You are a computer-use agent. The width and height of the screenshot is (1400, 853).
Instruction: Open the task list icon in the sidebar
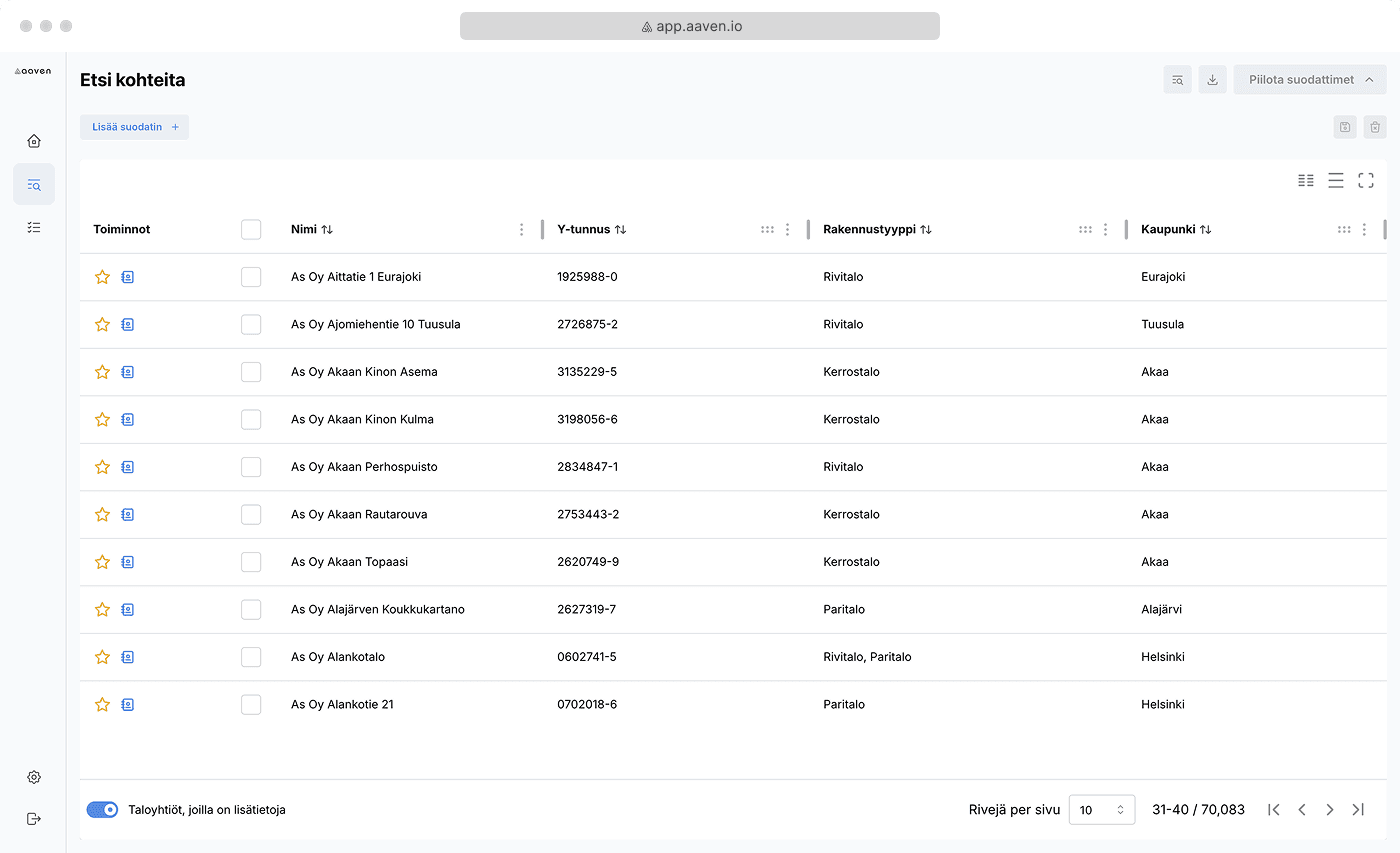point(34,228)
